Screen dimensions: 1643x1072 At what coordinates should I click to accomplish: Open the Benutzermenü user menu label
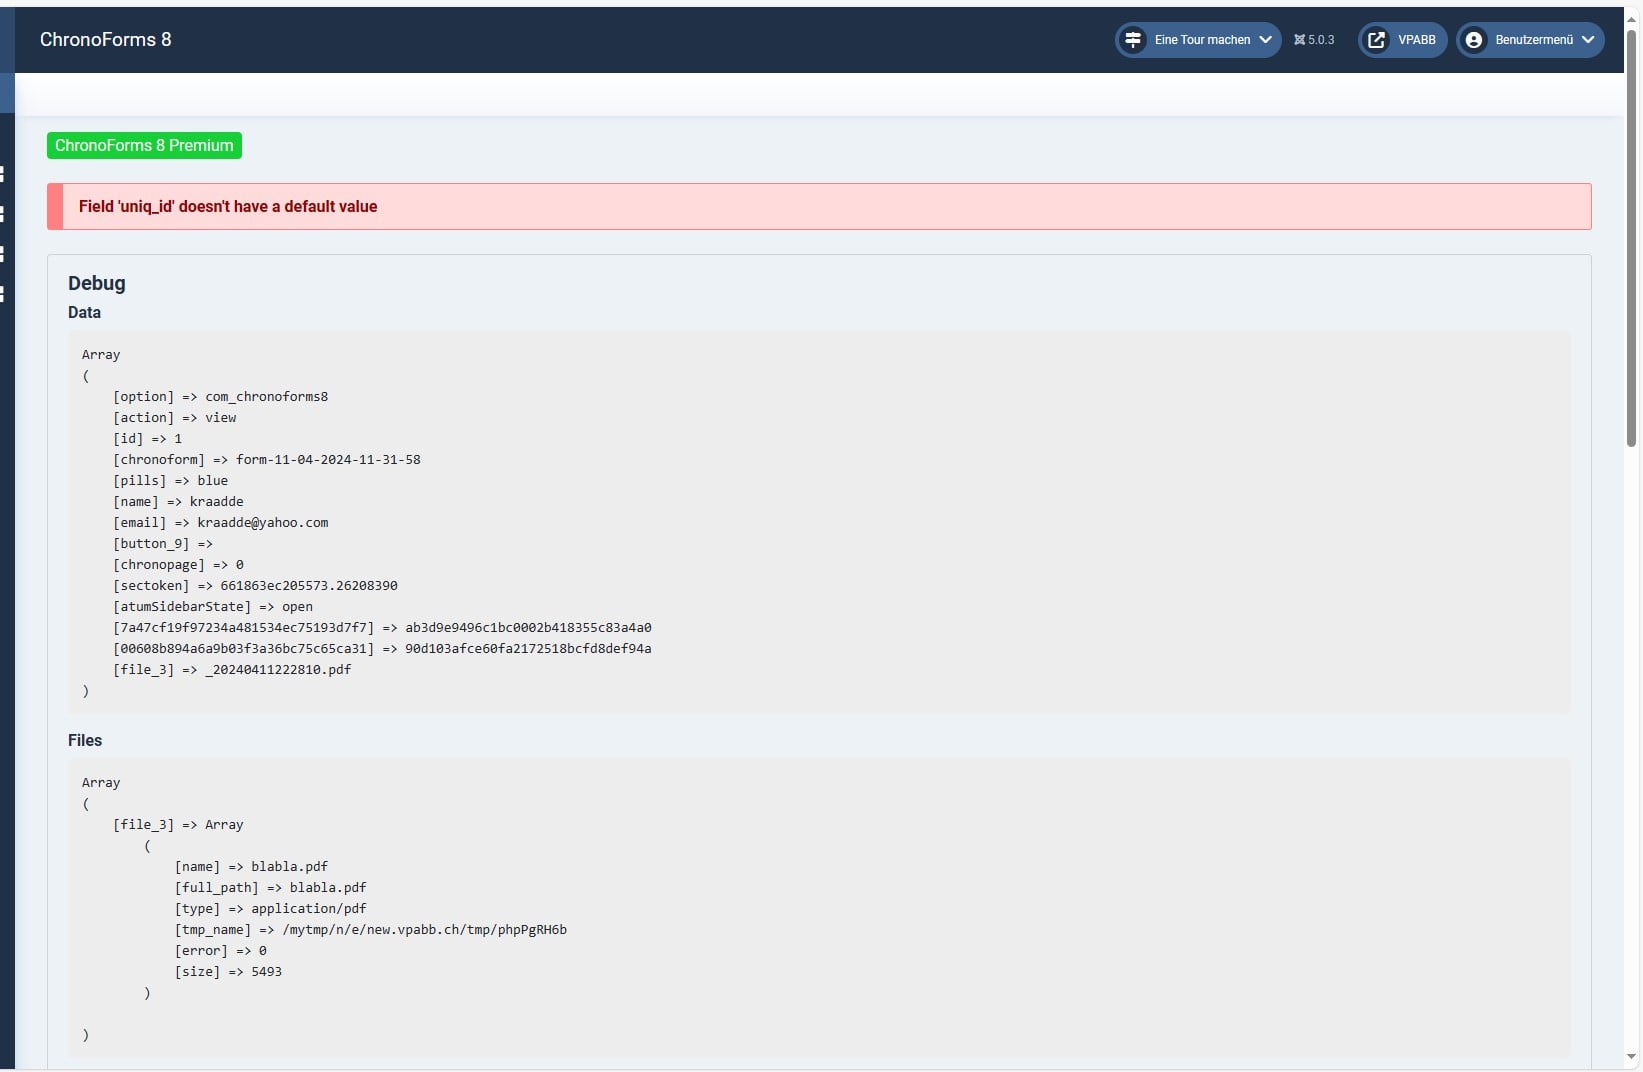coord(1534,40)
